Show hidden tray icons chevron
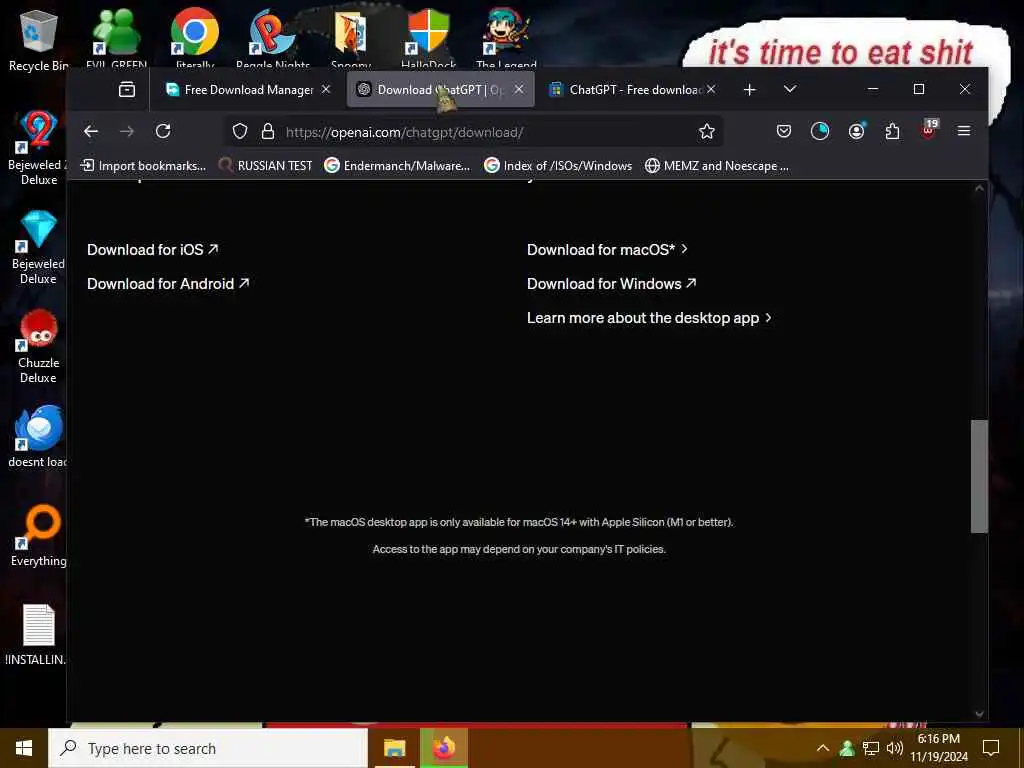Image resolution: width=1024 pixels, height=768 pixels. coord(823,748)
